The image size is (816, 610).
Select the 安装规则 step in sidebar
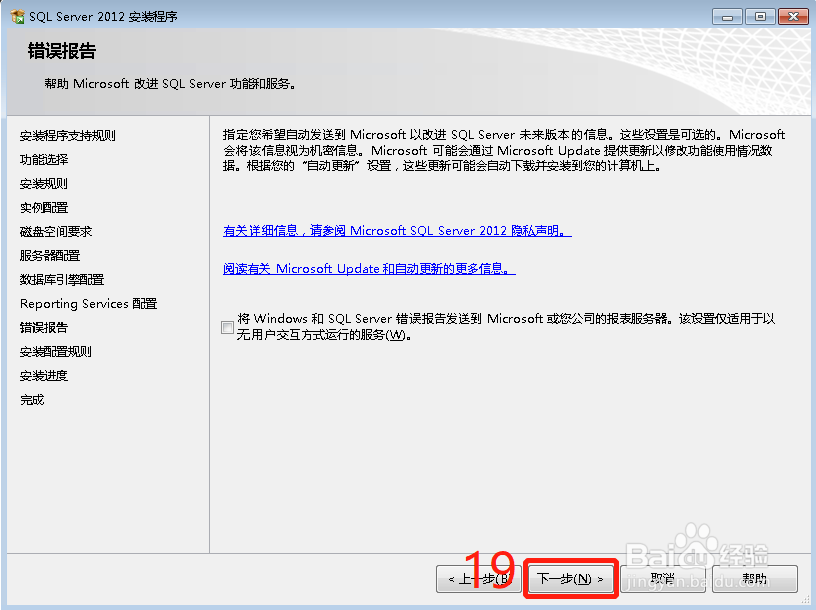coord(44,184)
